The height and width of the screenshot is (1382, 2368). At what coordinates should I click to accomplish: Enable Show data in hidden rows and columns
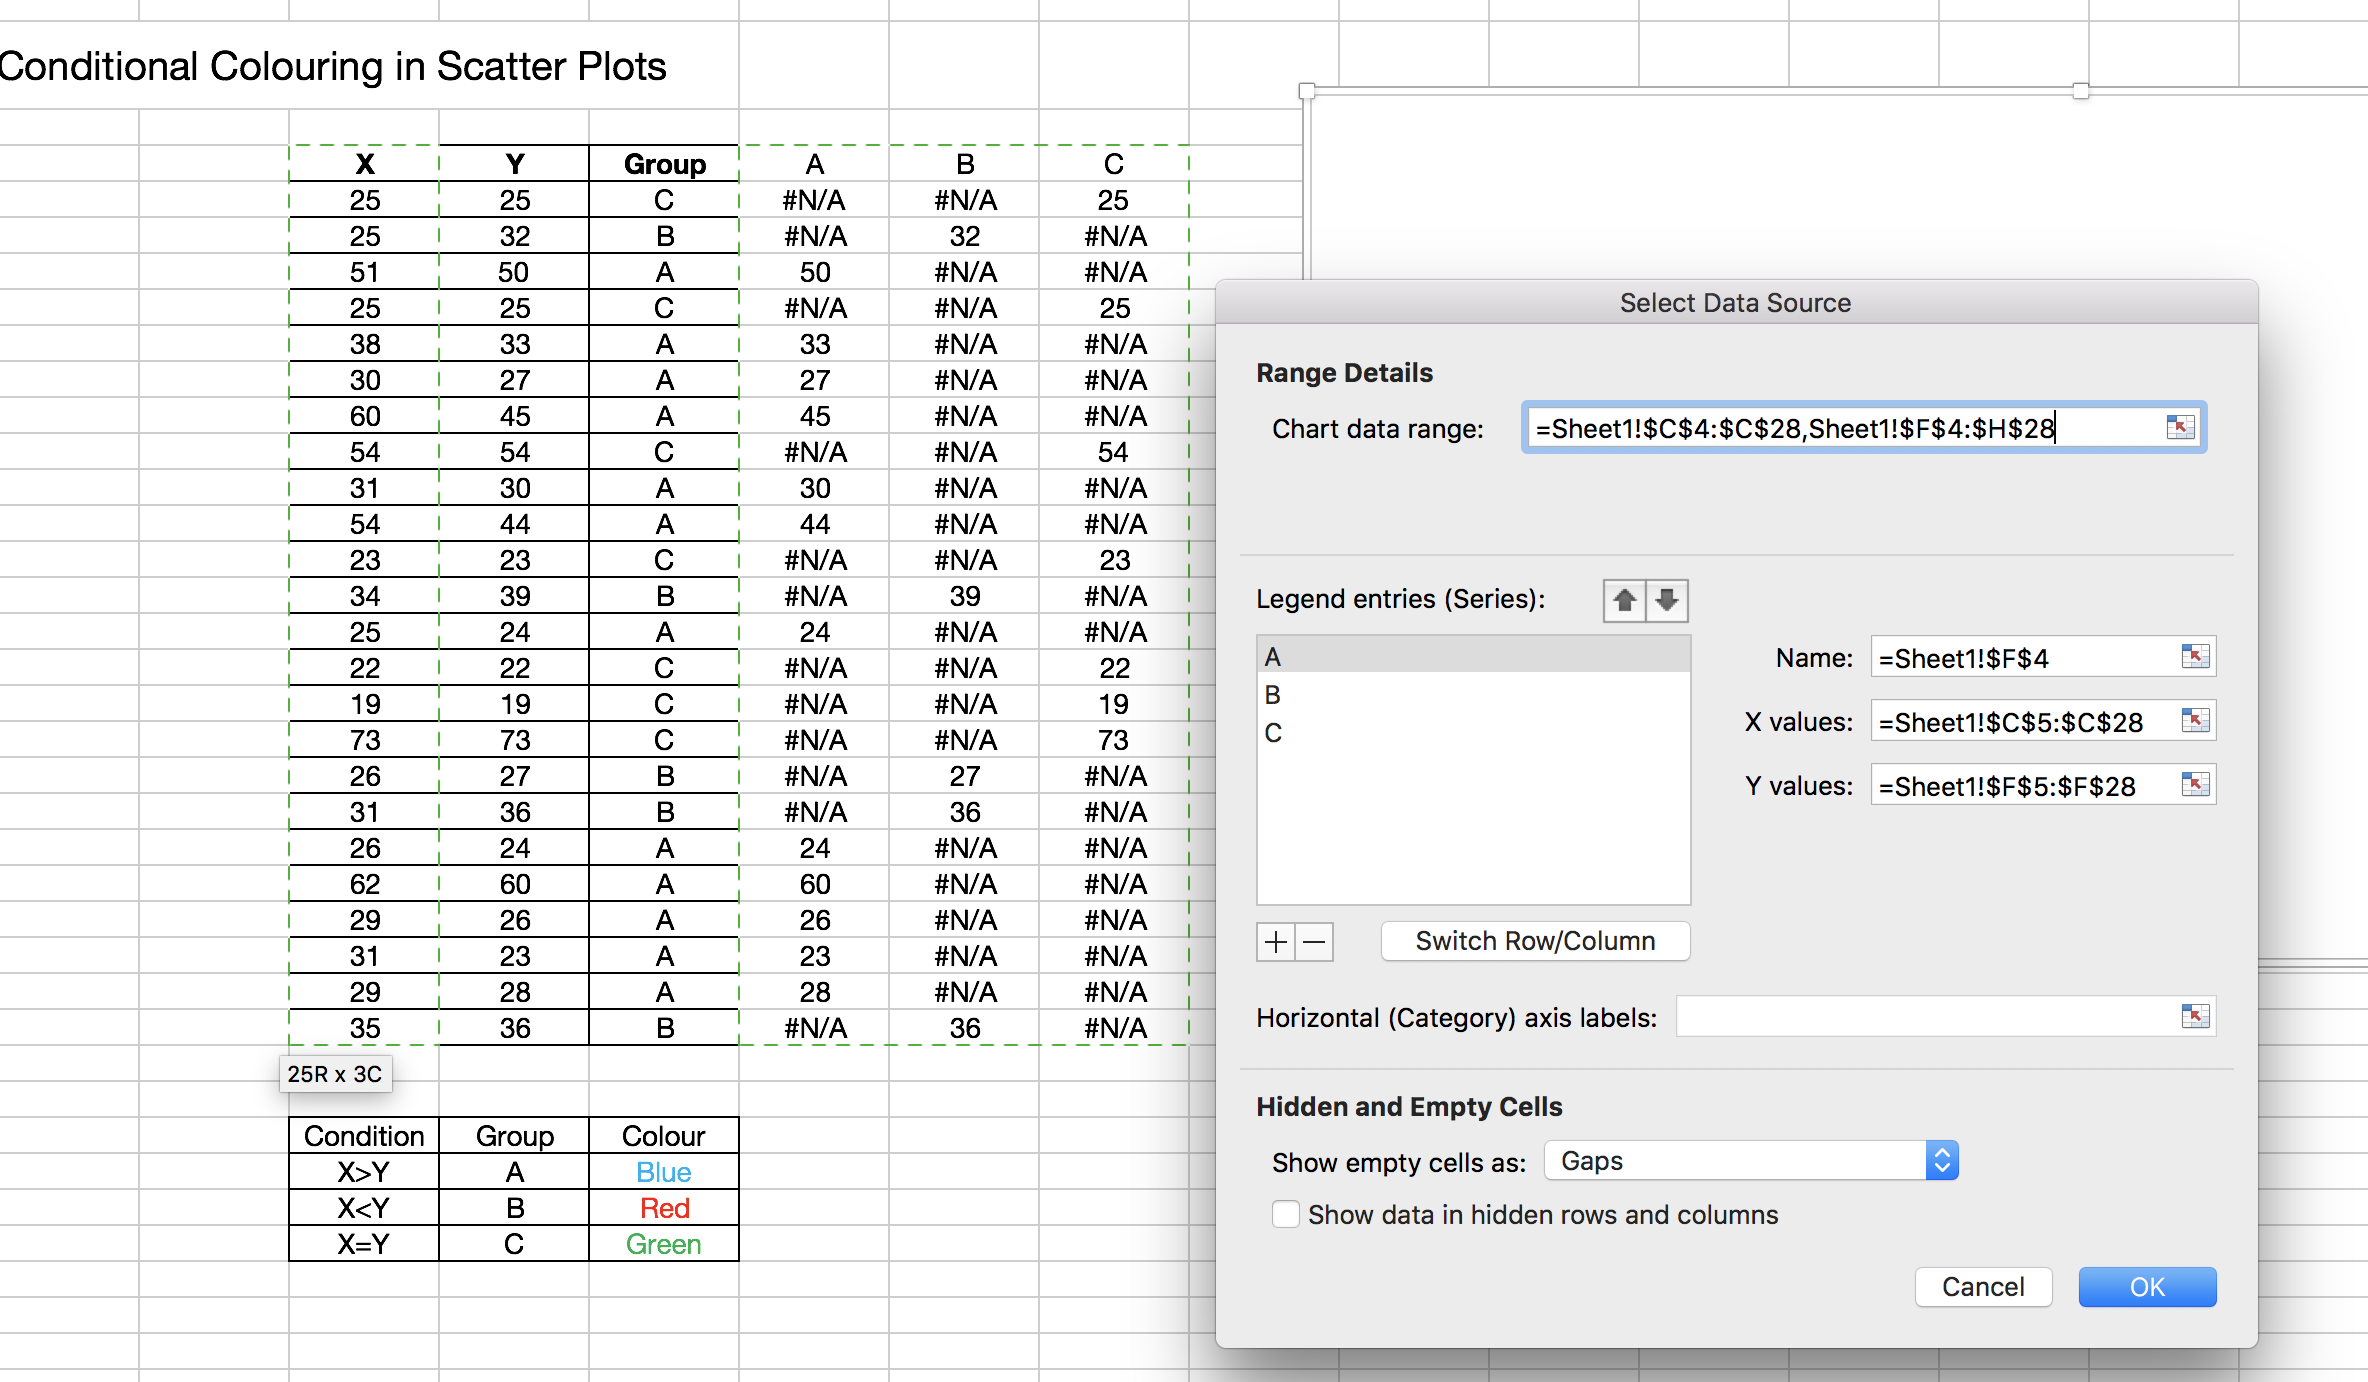click(1286, 1215)
